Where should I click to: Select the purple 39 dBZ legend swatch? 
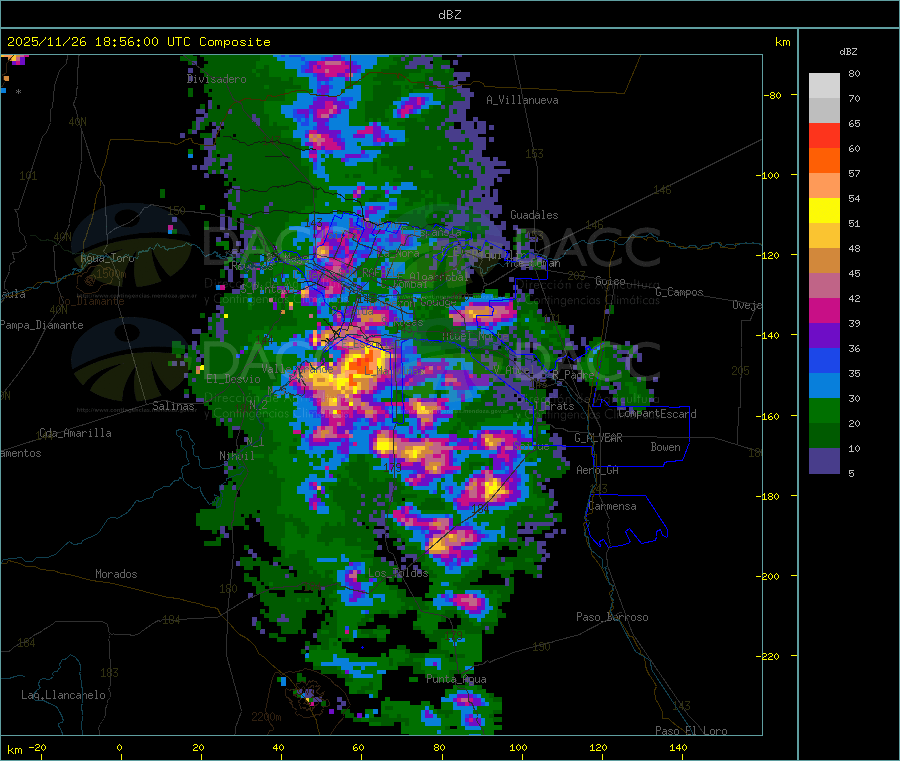coord(824,336)
